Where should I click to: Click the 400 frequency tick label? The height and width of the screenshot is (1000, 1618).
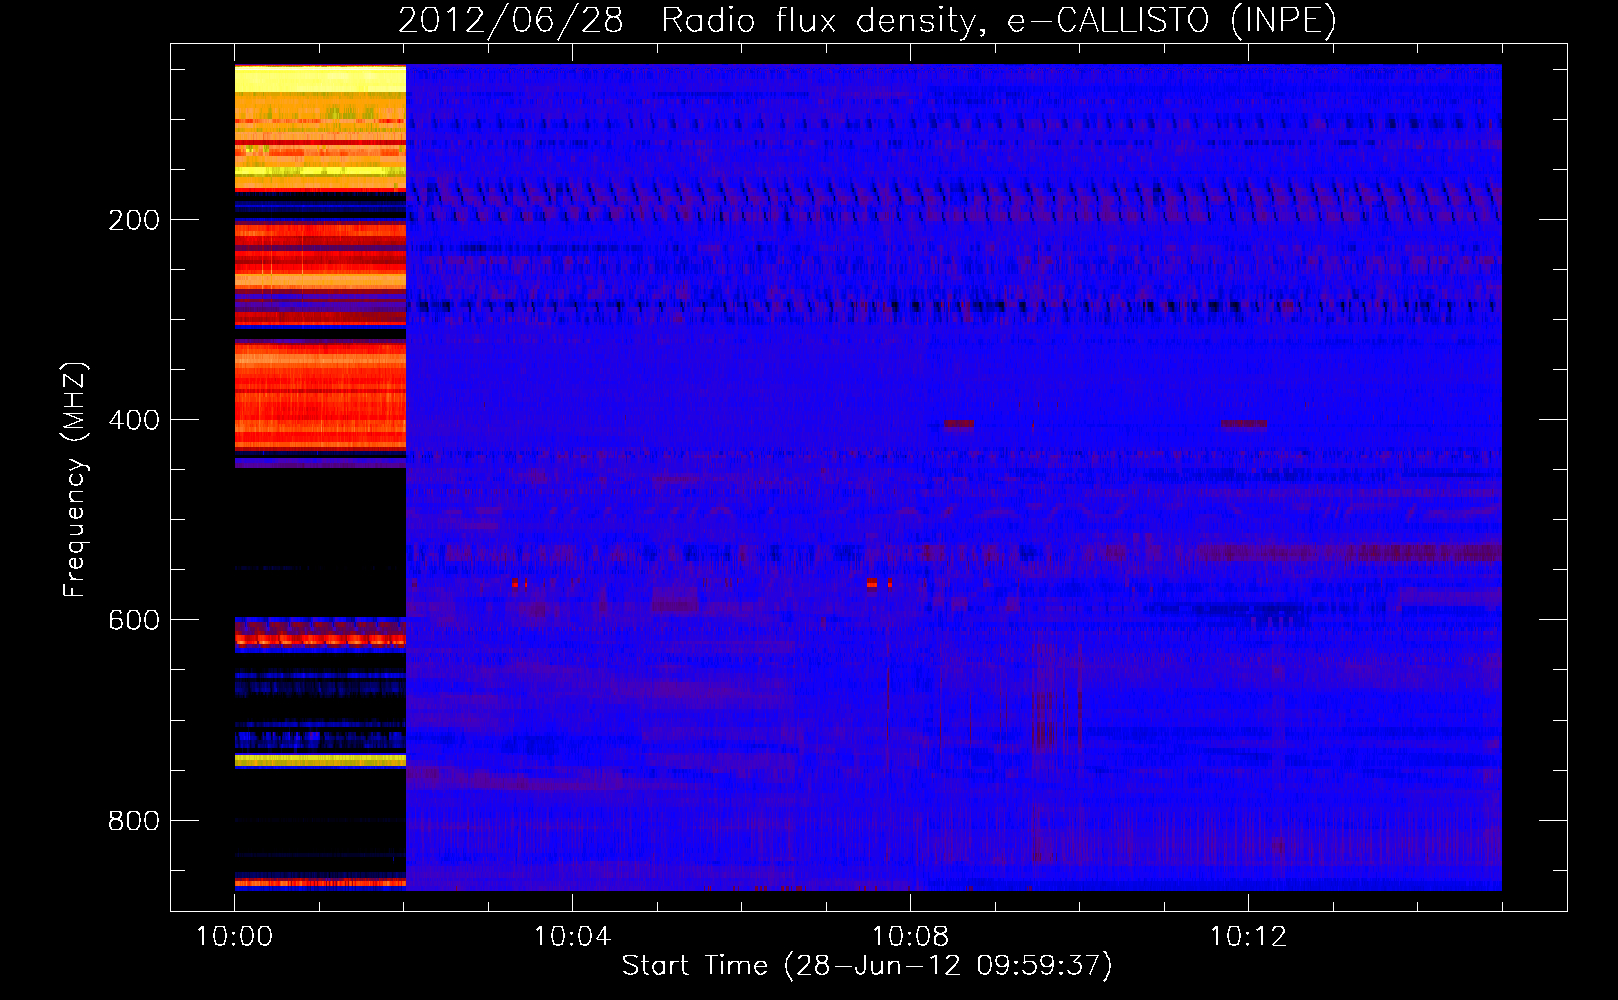coord(134,420)
